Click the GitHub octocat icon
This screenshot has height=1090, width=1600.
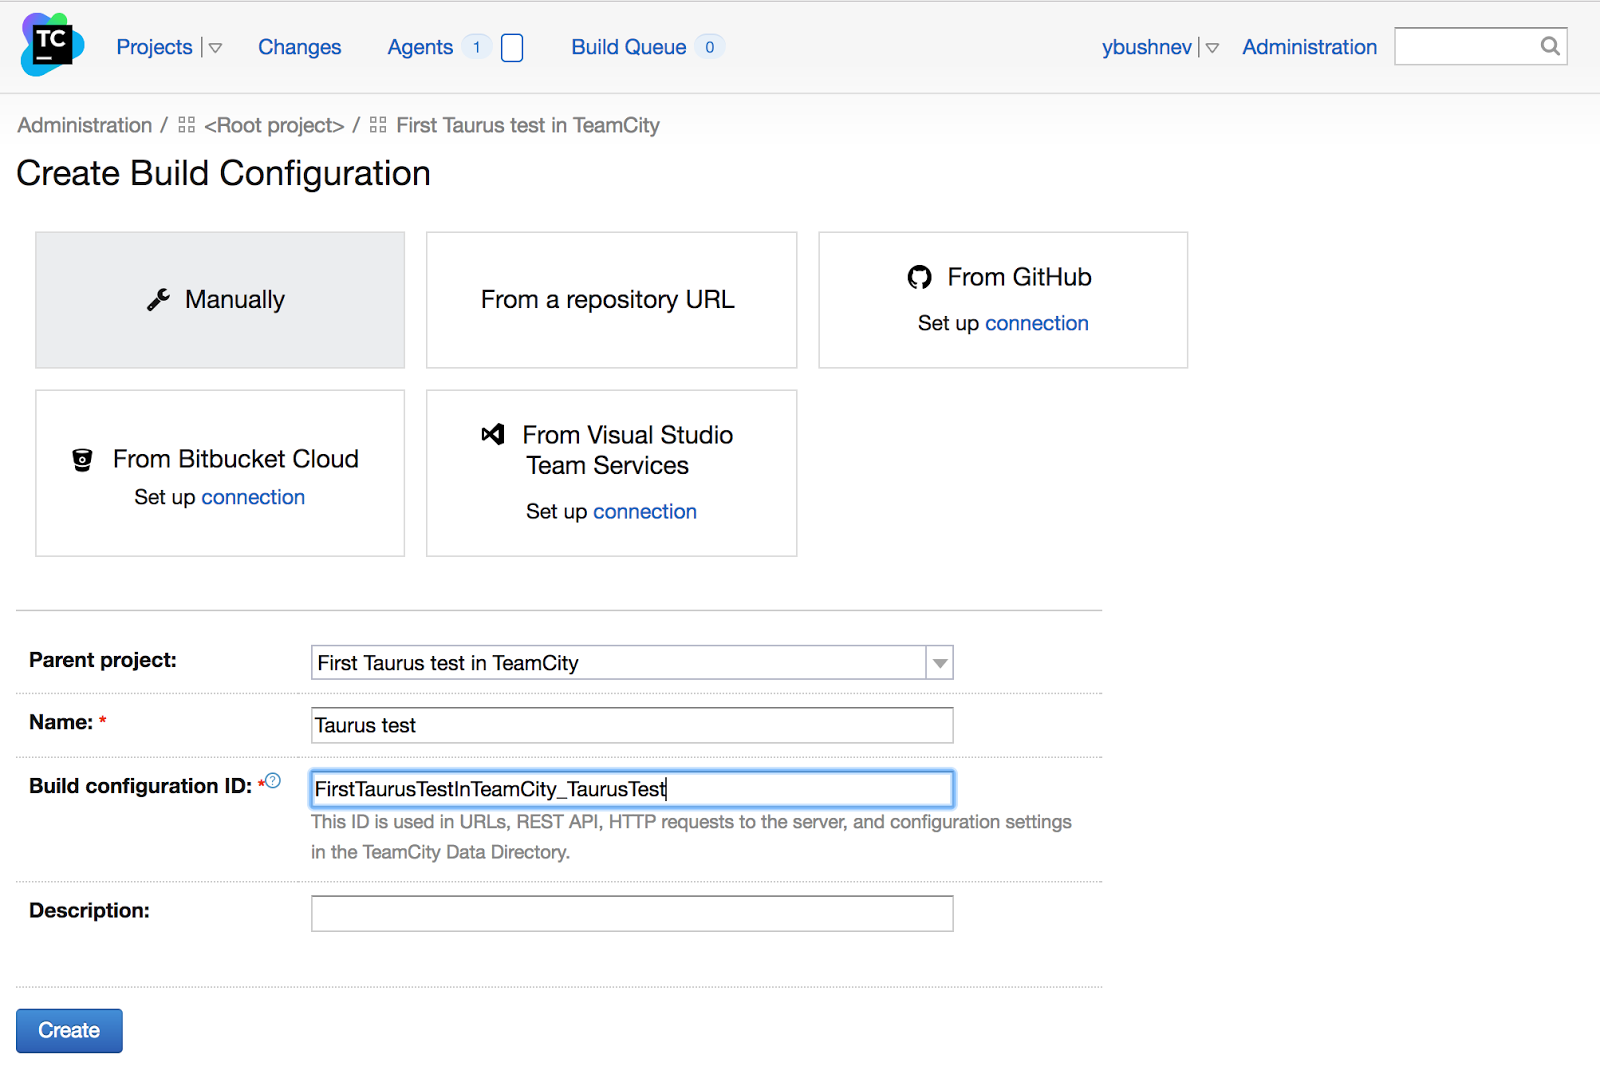tap(919, 277)
